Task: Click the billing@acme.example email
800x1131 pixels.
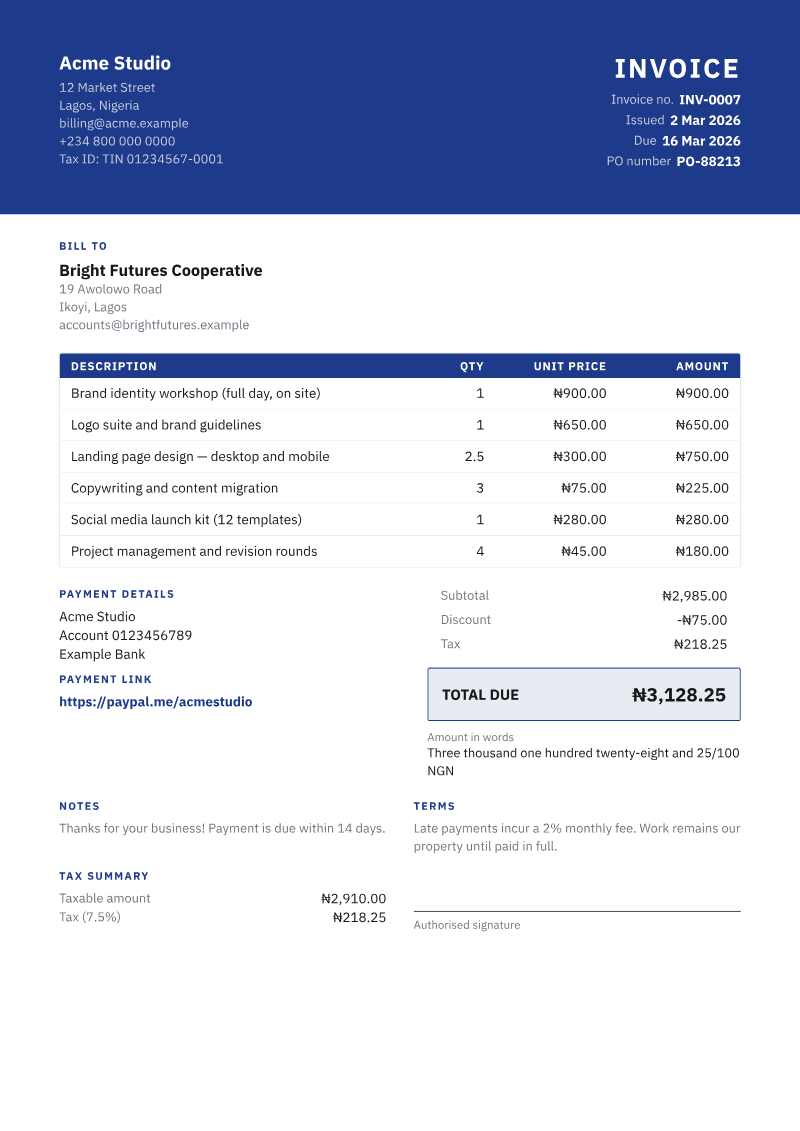Action: [123, 123]
